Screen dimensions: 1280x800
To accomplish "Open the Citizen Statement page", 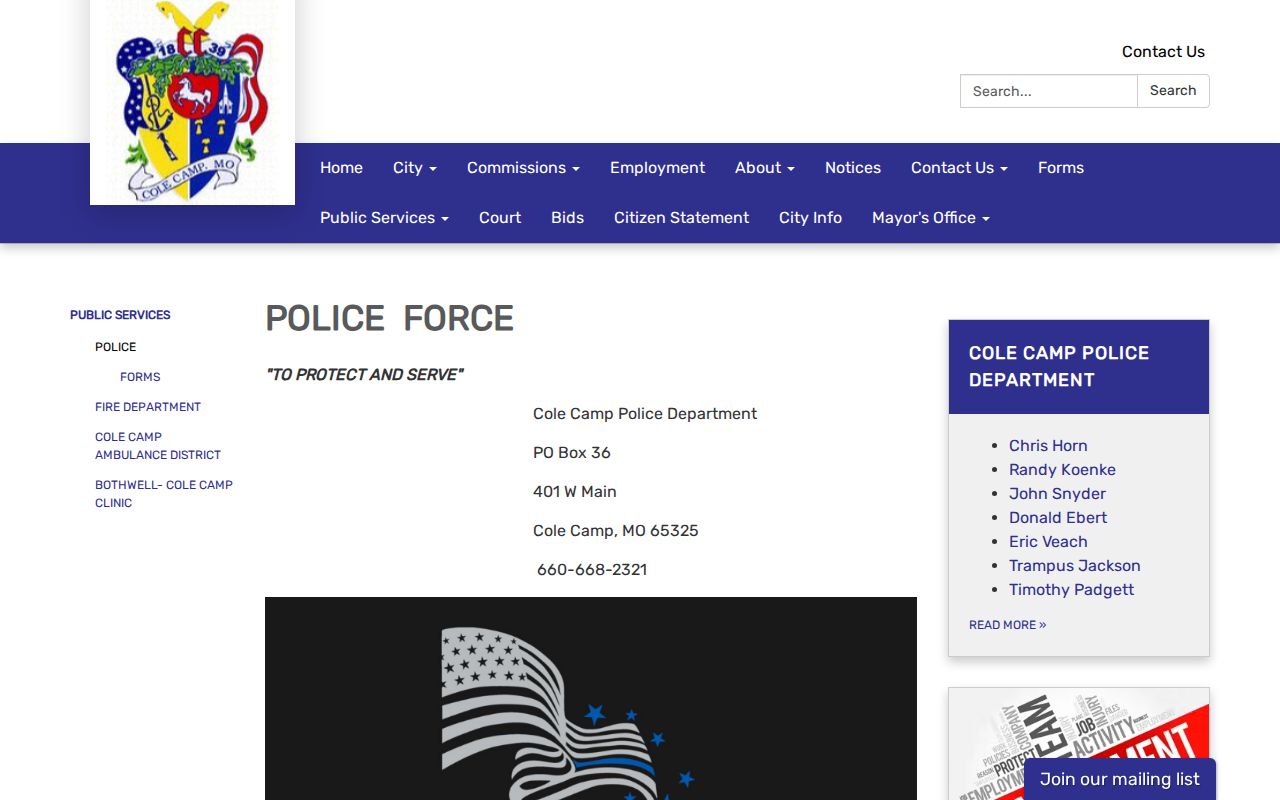I will pos(681,218).
